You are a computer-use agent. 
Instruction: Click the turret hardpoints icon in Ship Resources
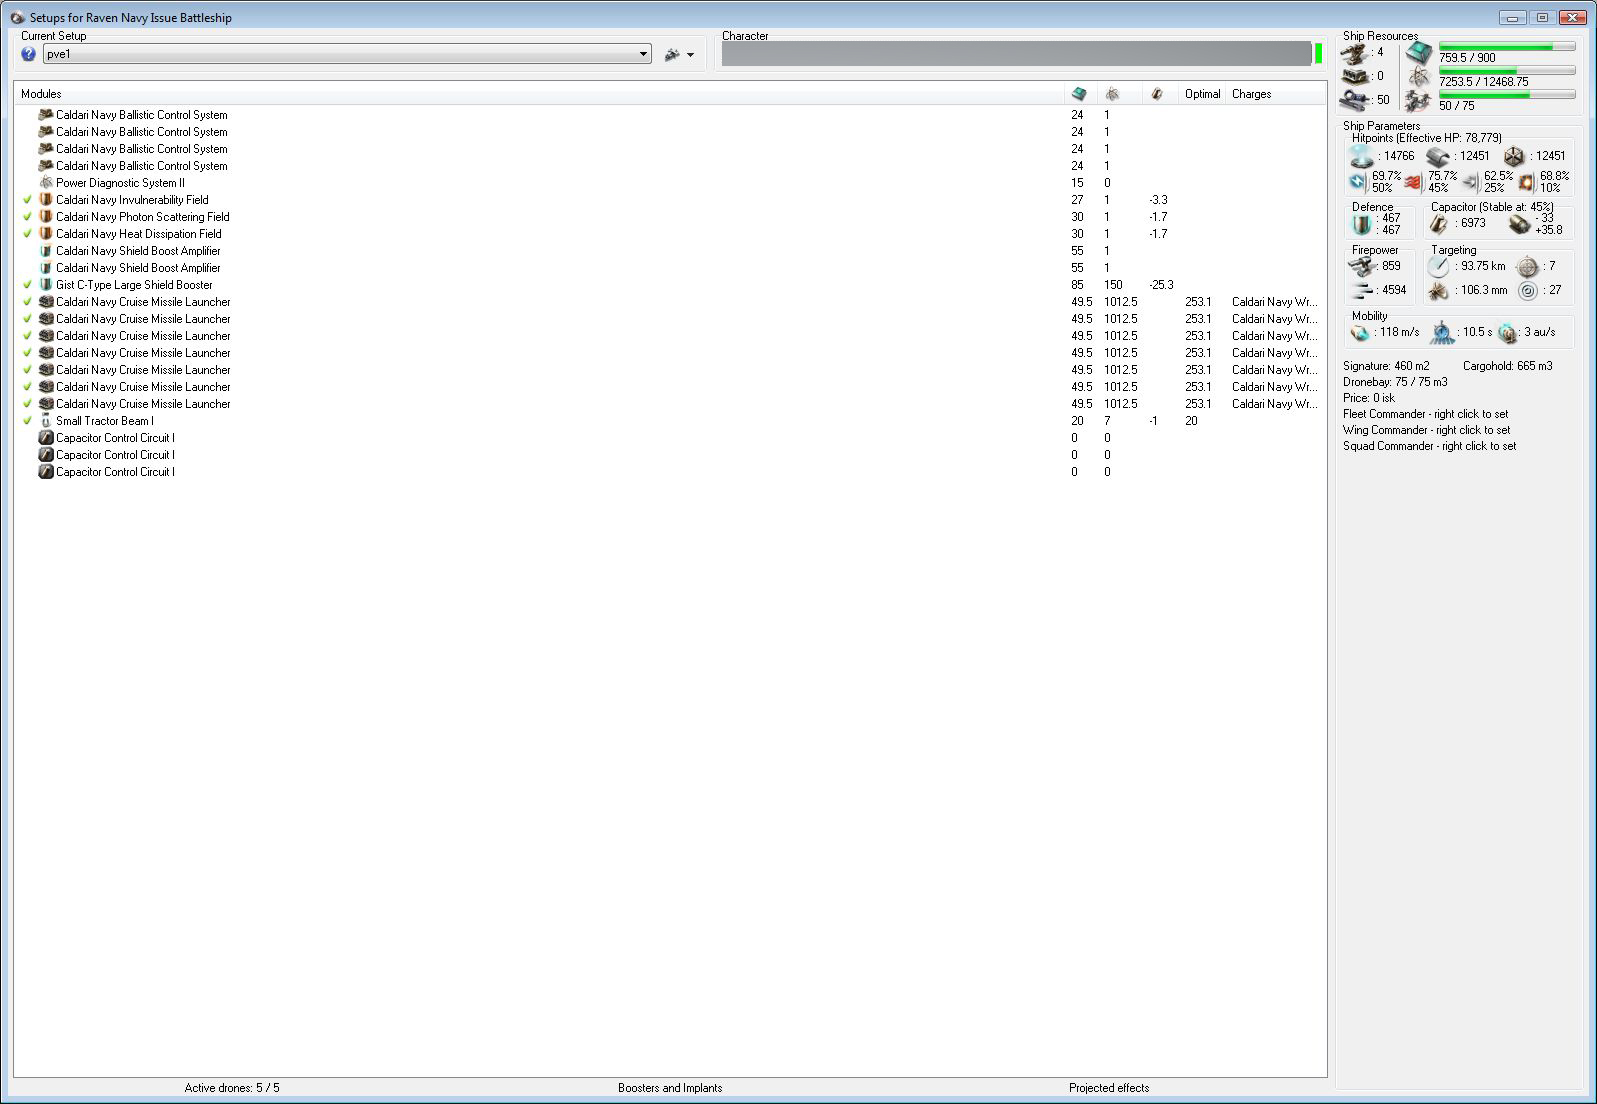tap(1356, 53)
